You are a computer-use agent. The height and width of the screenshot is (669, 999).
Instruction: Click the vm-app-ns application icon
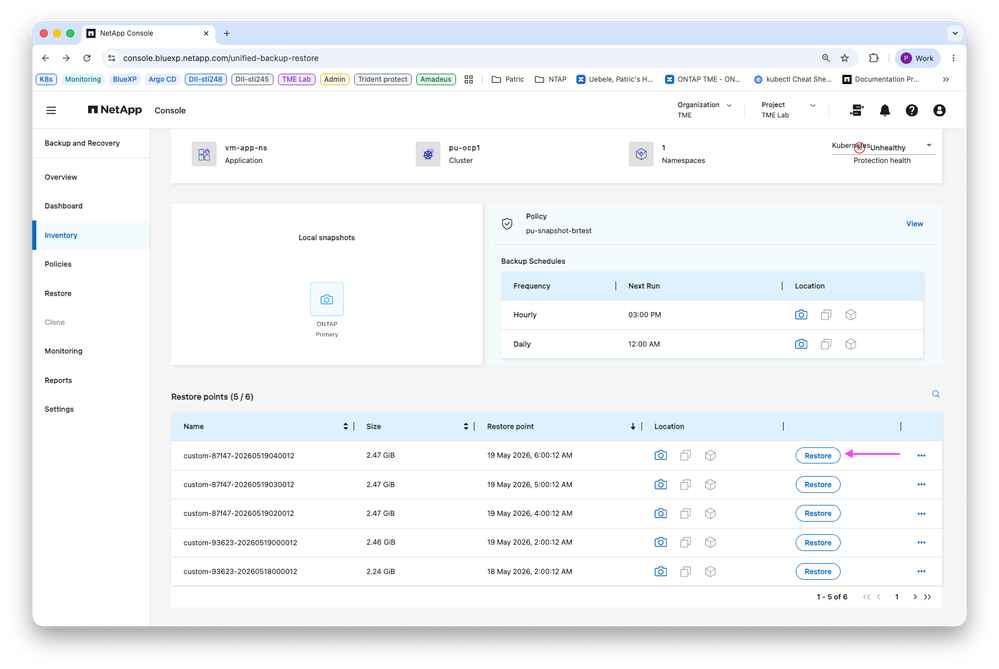(204, 154)
